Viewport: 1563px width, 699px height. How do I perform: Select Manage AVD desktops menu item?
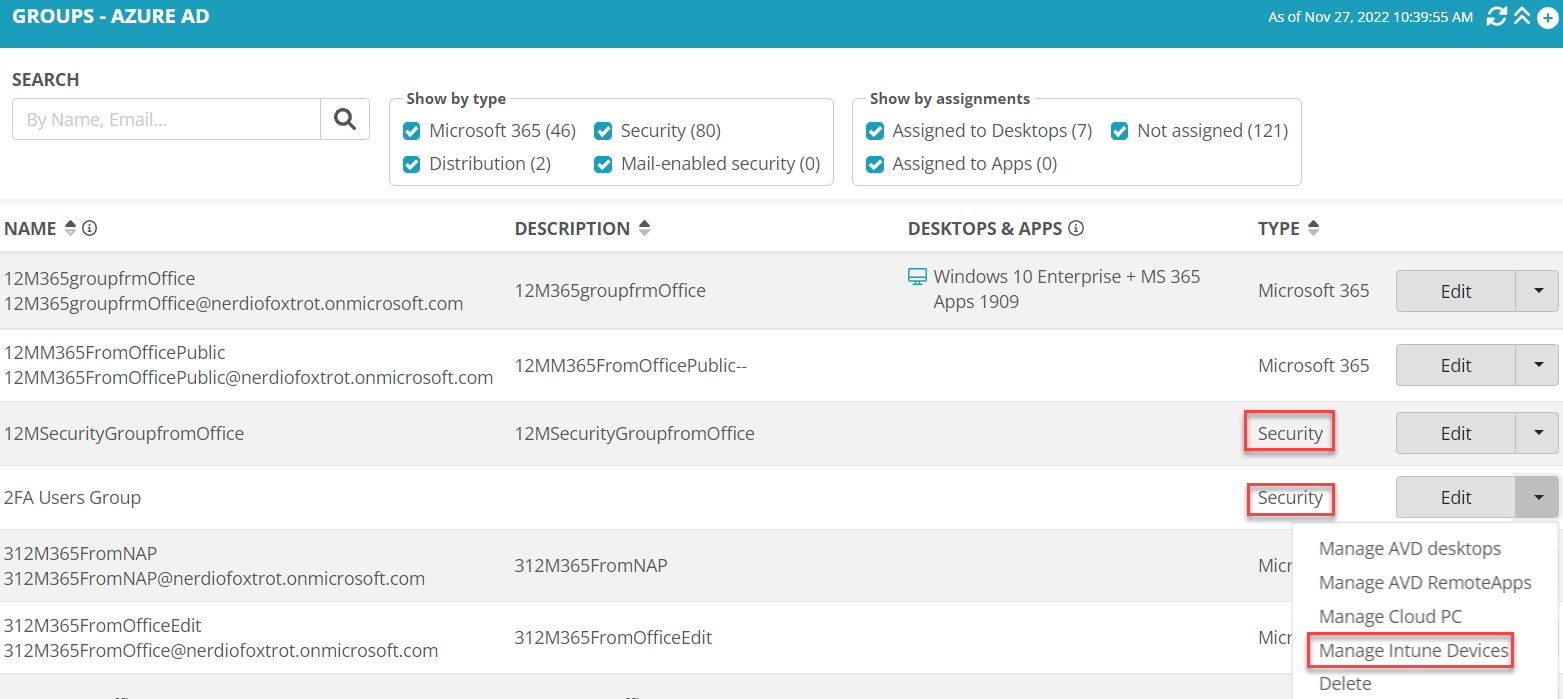1410,549
